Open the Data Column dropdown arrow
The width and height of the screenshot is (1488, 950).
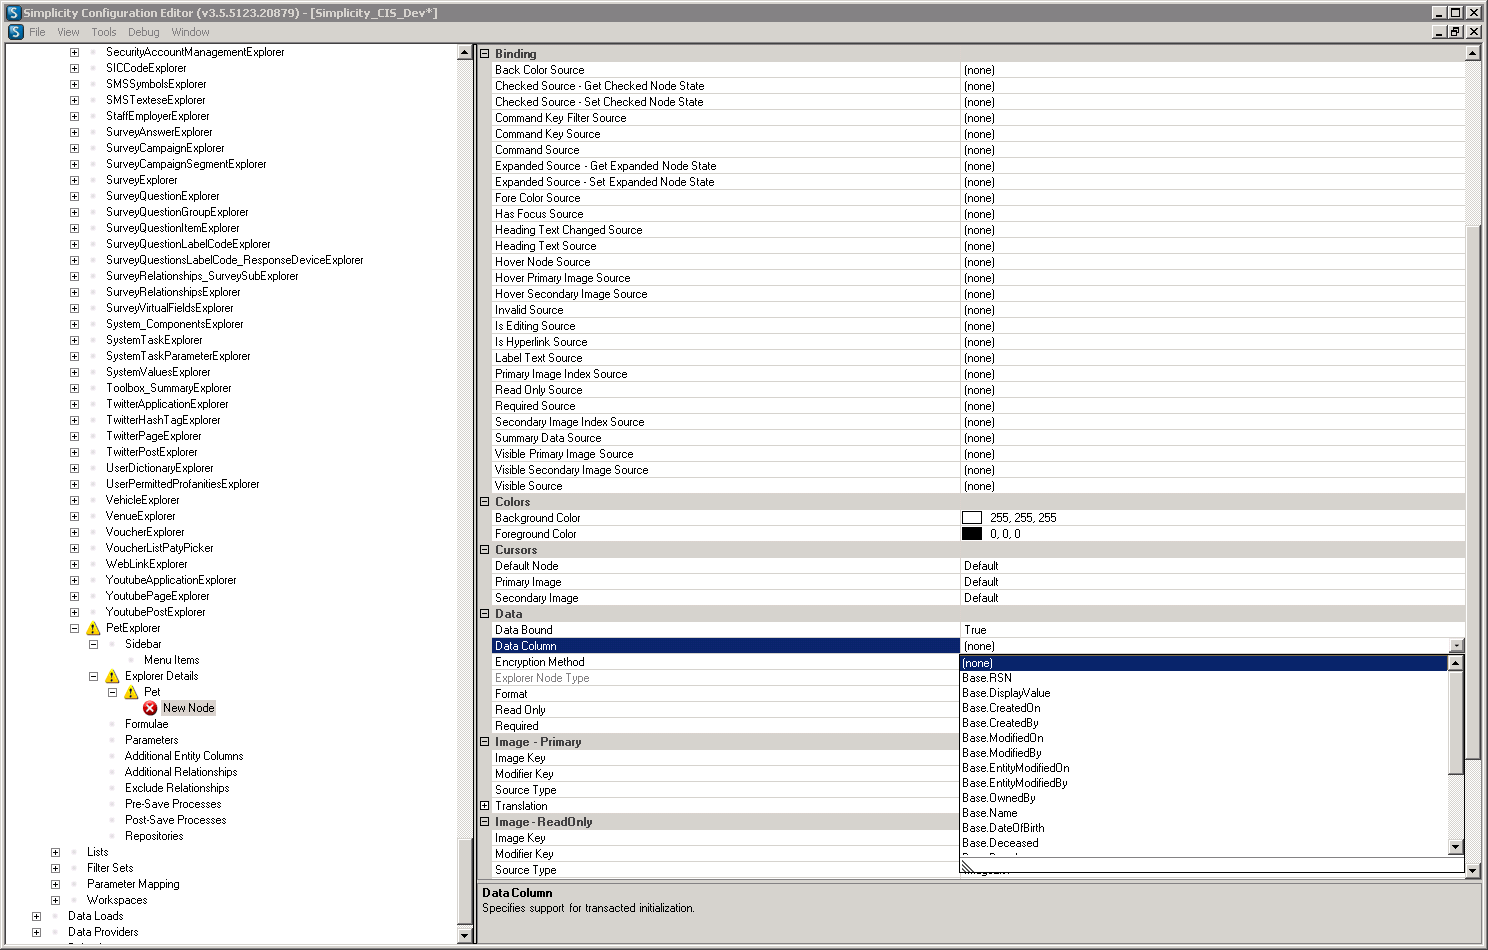click(1456, 646)
